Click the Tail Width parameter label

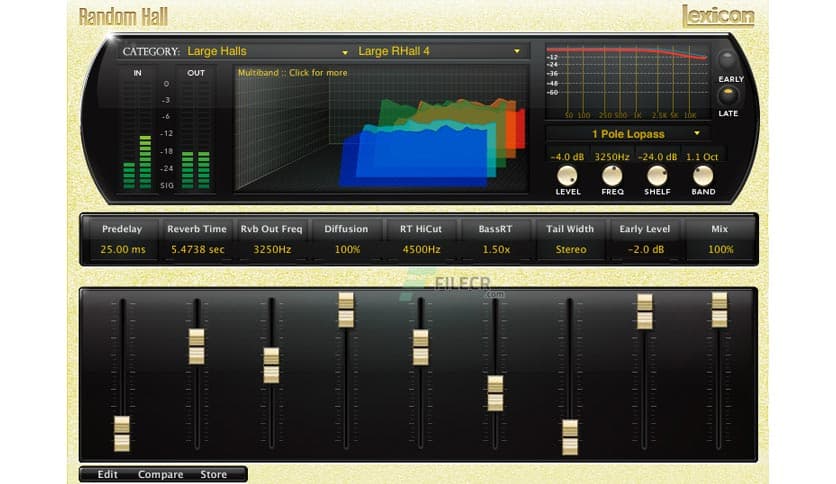(x=570, y=229)
